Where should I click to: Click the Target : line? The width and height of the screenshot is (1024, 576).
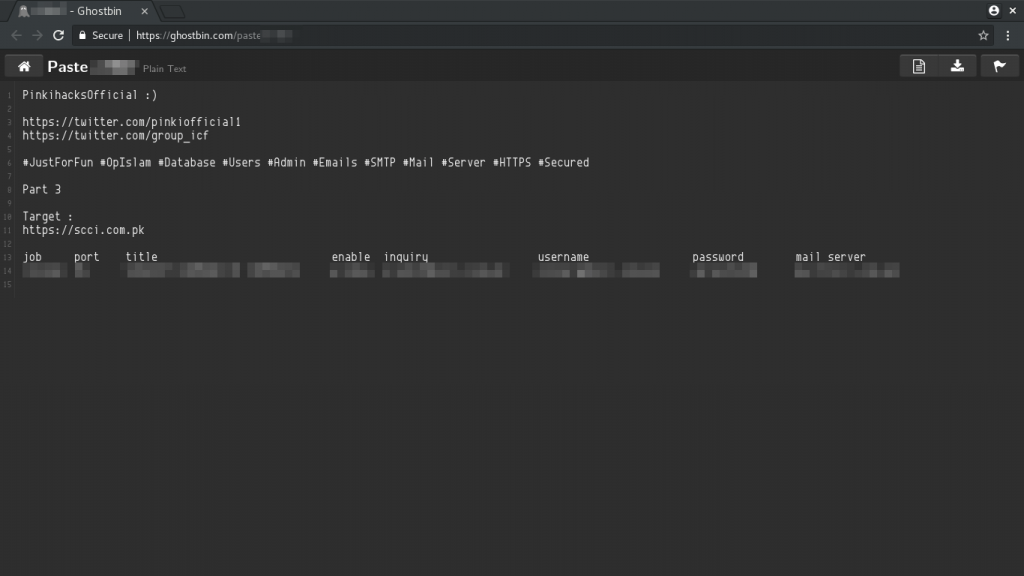48,216
